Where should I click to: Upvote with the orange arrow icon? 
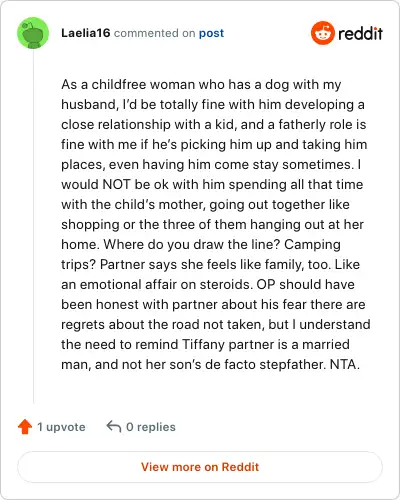25,427
